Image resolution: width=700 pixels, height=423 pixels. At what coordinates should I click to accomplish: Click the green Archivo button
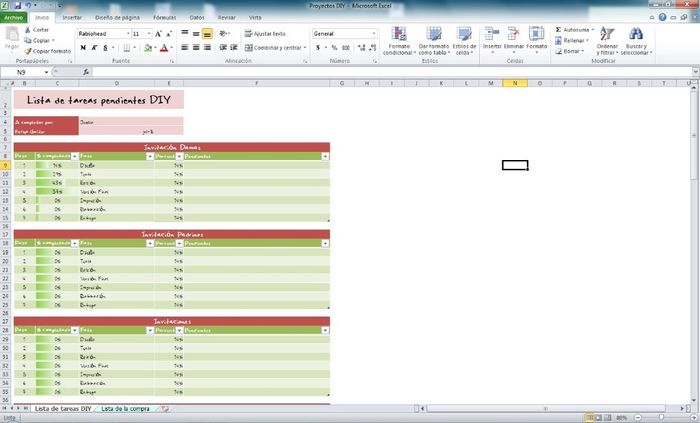click(13, 18)
